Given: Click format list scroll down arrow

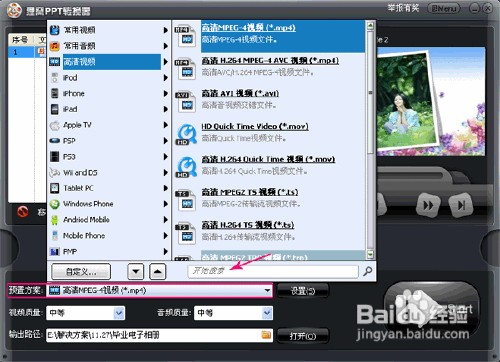Looking at the screenshot, I should point(370,255).
